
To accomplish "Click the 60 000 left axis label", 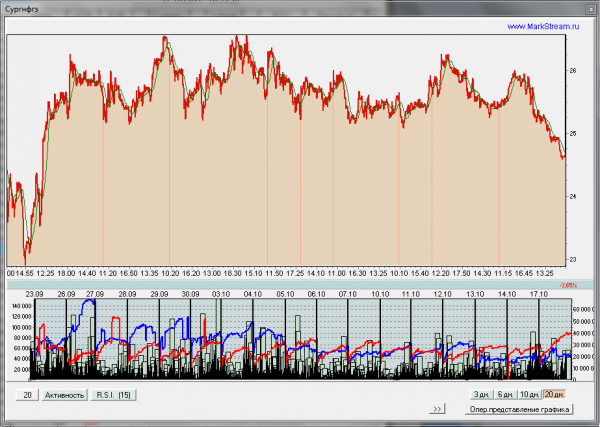I will [23, 349].
